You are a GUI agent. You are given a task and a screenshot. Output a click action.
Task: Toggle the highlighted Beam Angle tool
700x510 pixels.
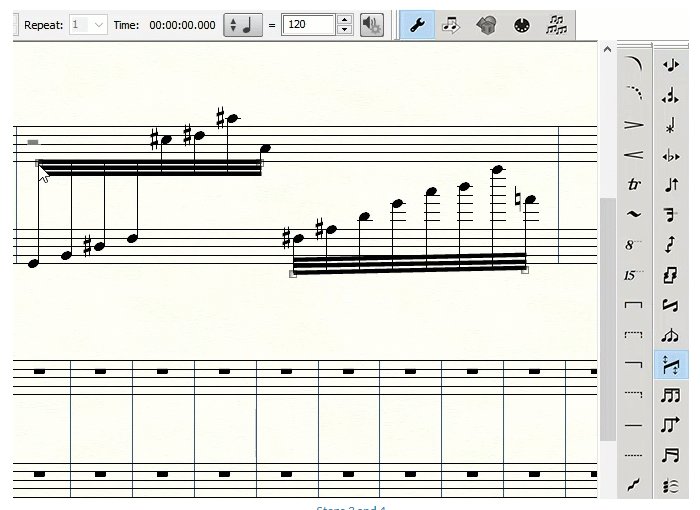pyautogui.click(x=671, y=365)
